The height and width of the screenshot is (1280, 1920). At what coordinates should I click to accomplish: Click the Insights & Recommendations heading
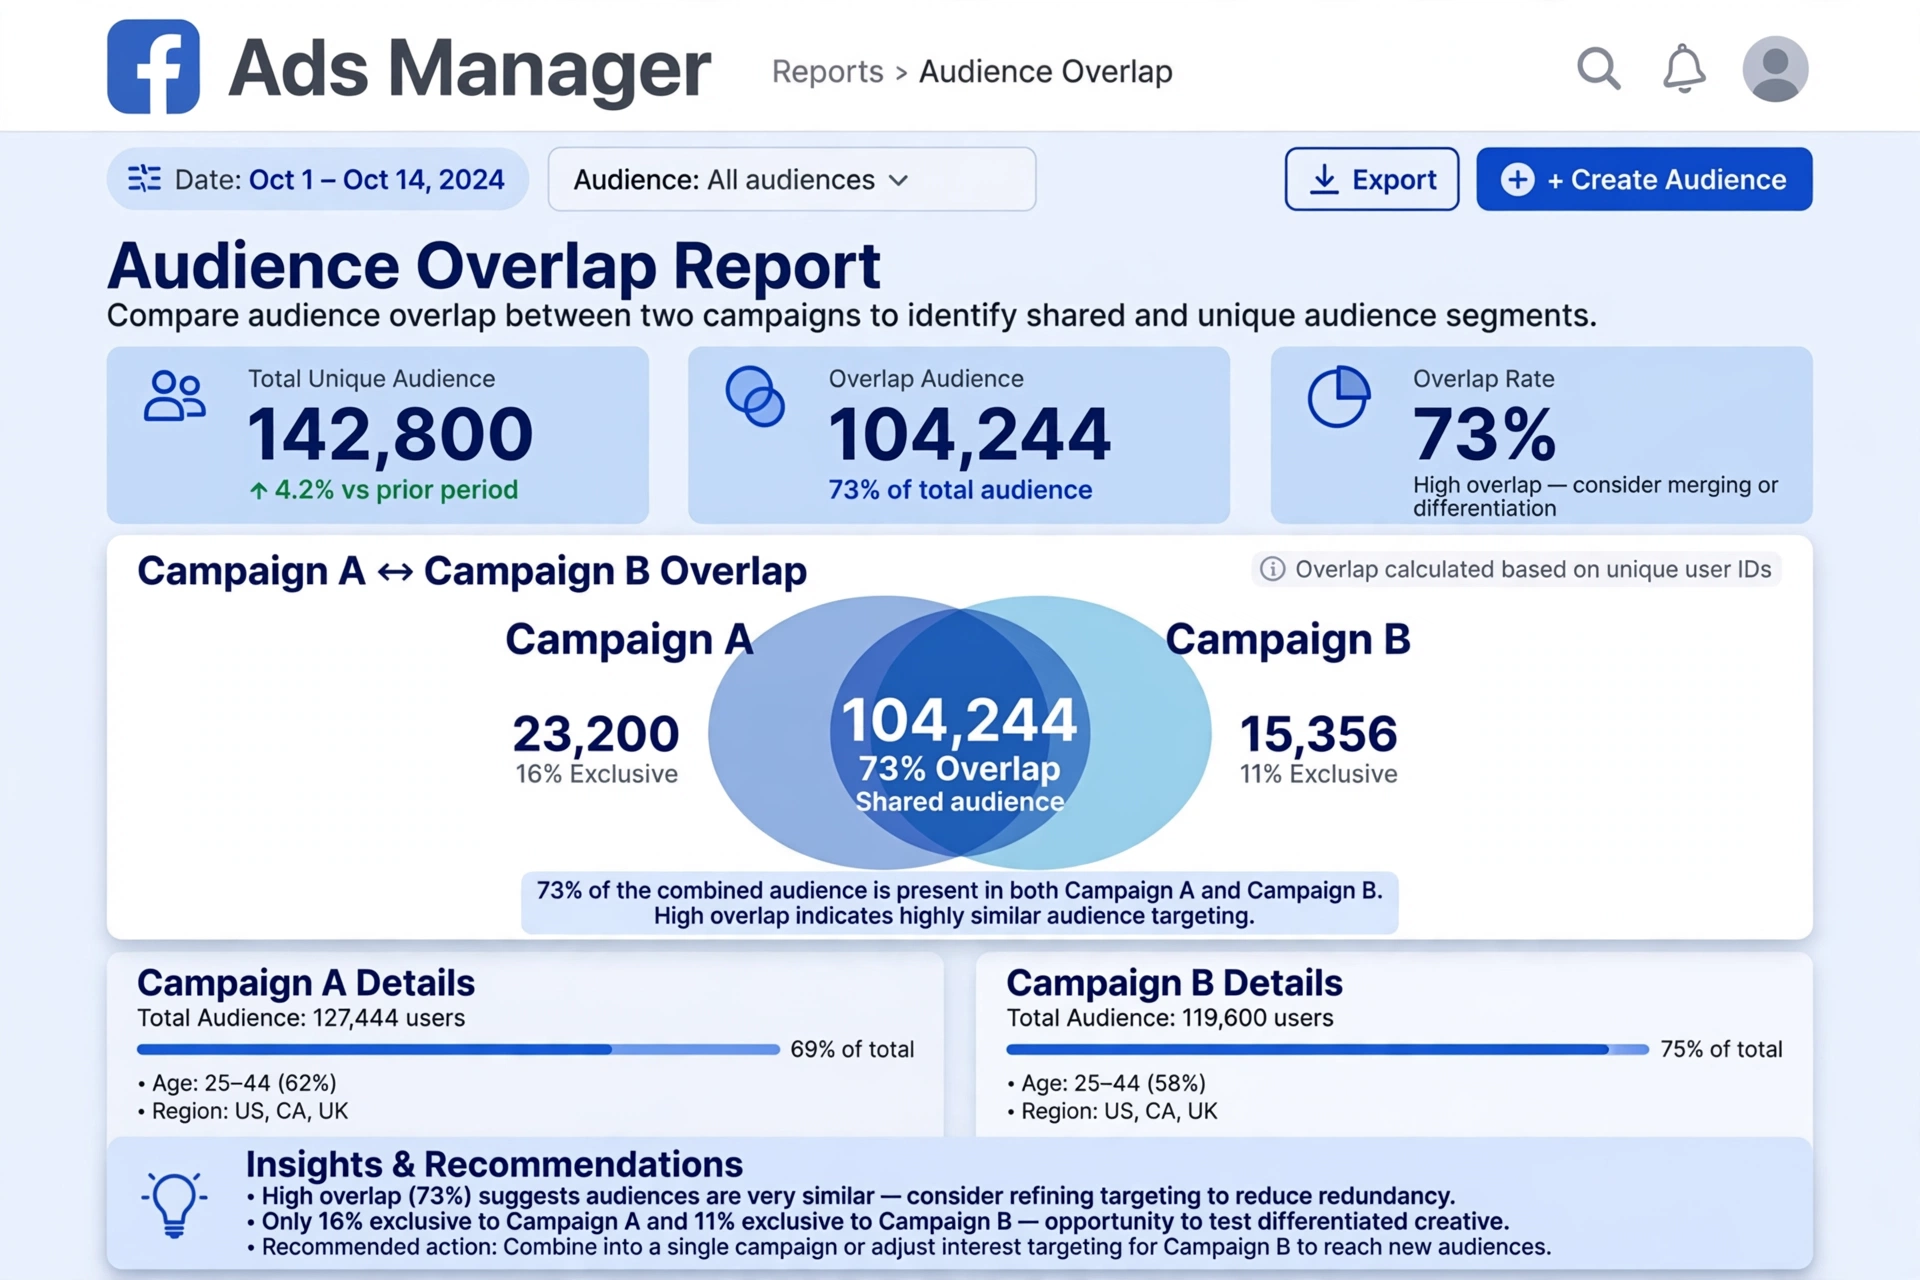[x=494, y=1164]
